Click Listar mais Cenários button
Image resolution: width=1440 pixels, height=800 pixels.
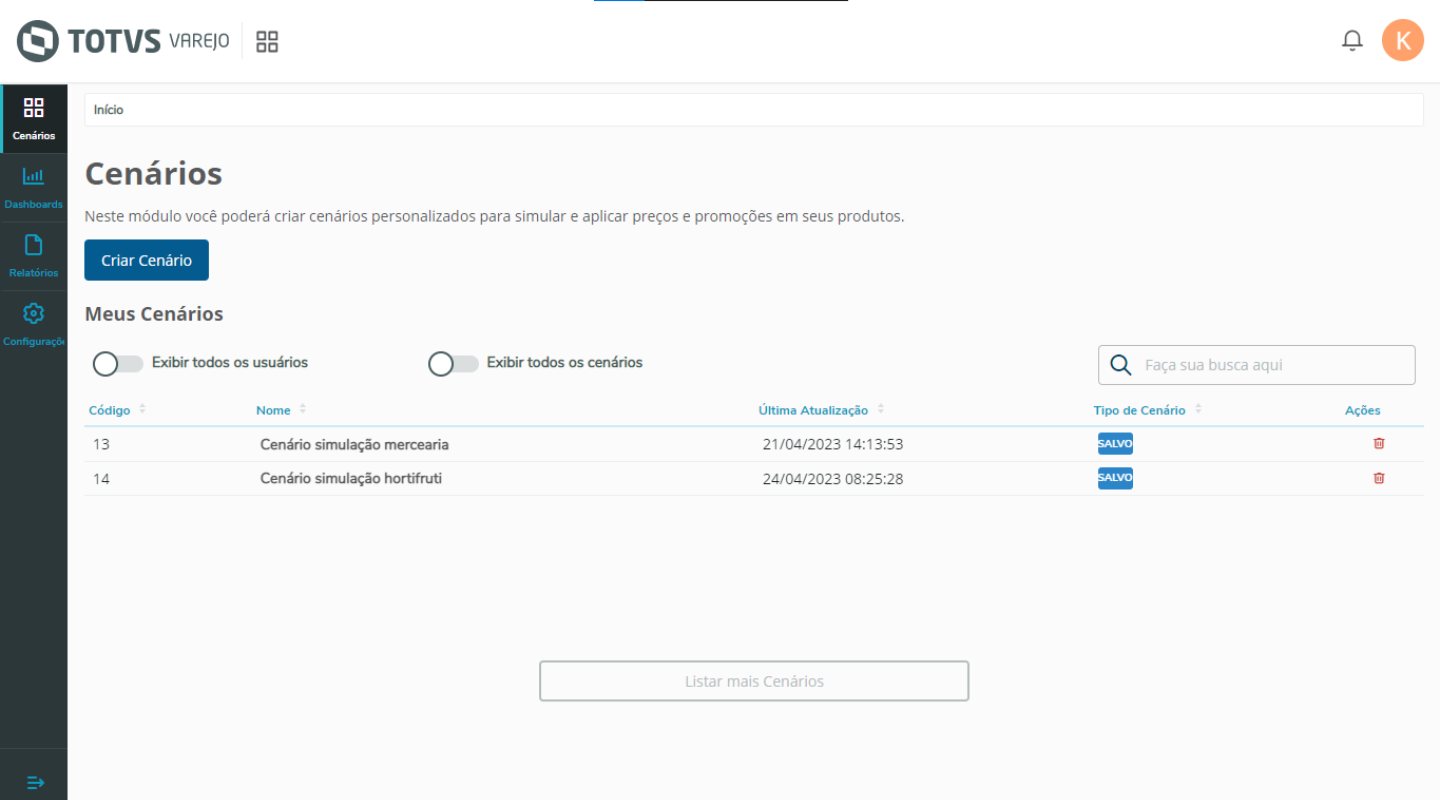tap(754, 681)
